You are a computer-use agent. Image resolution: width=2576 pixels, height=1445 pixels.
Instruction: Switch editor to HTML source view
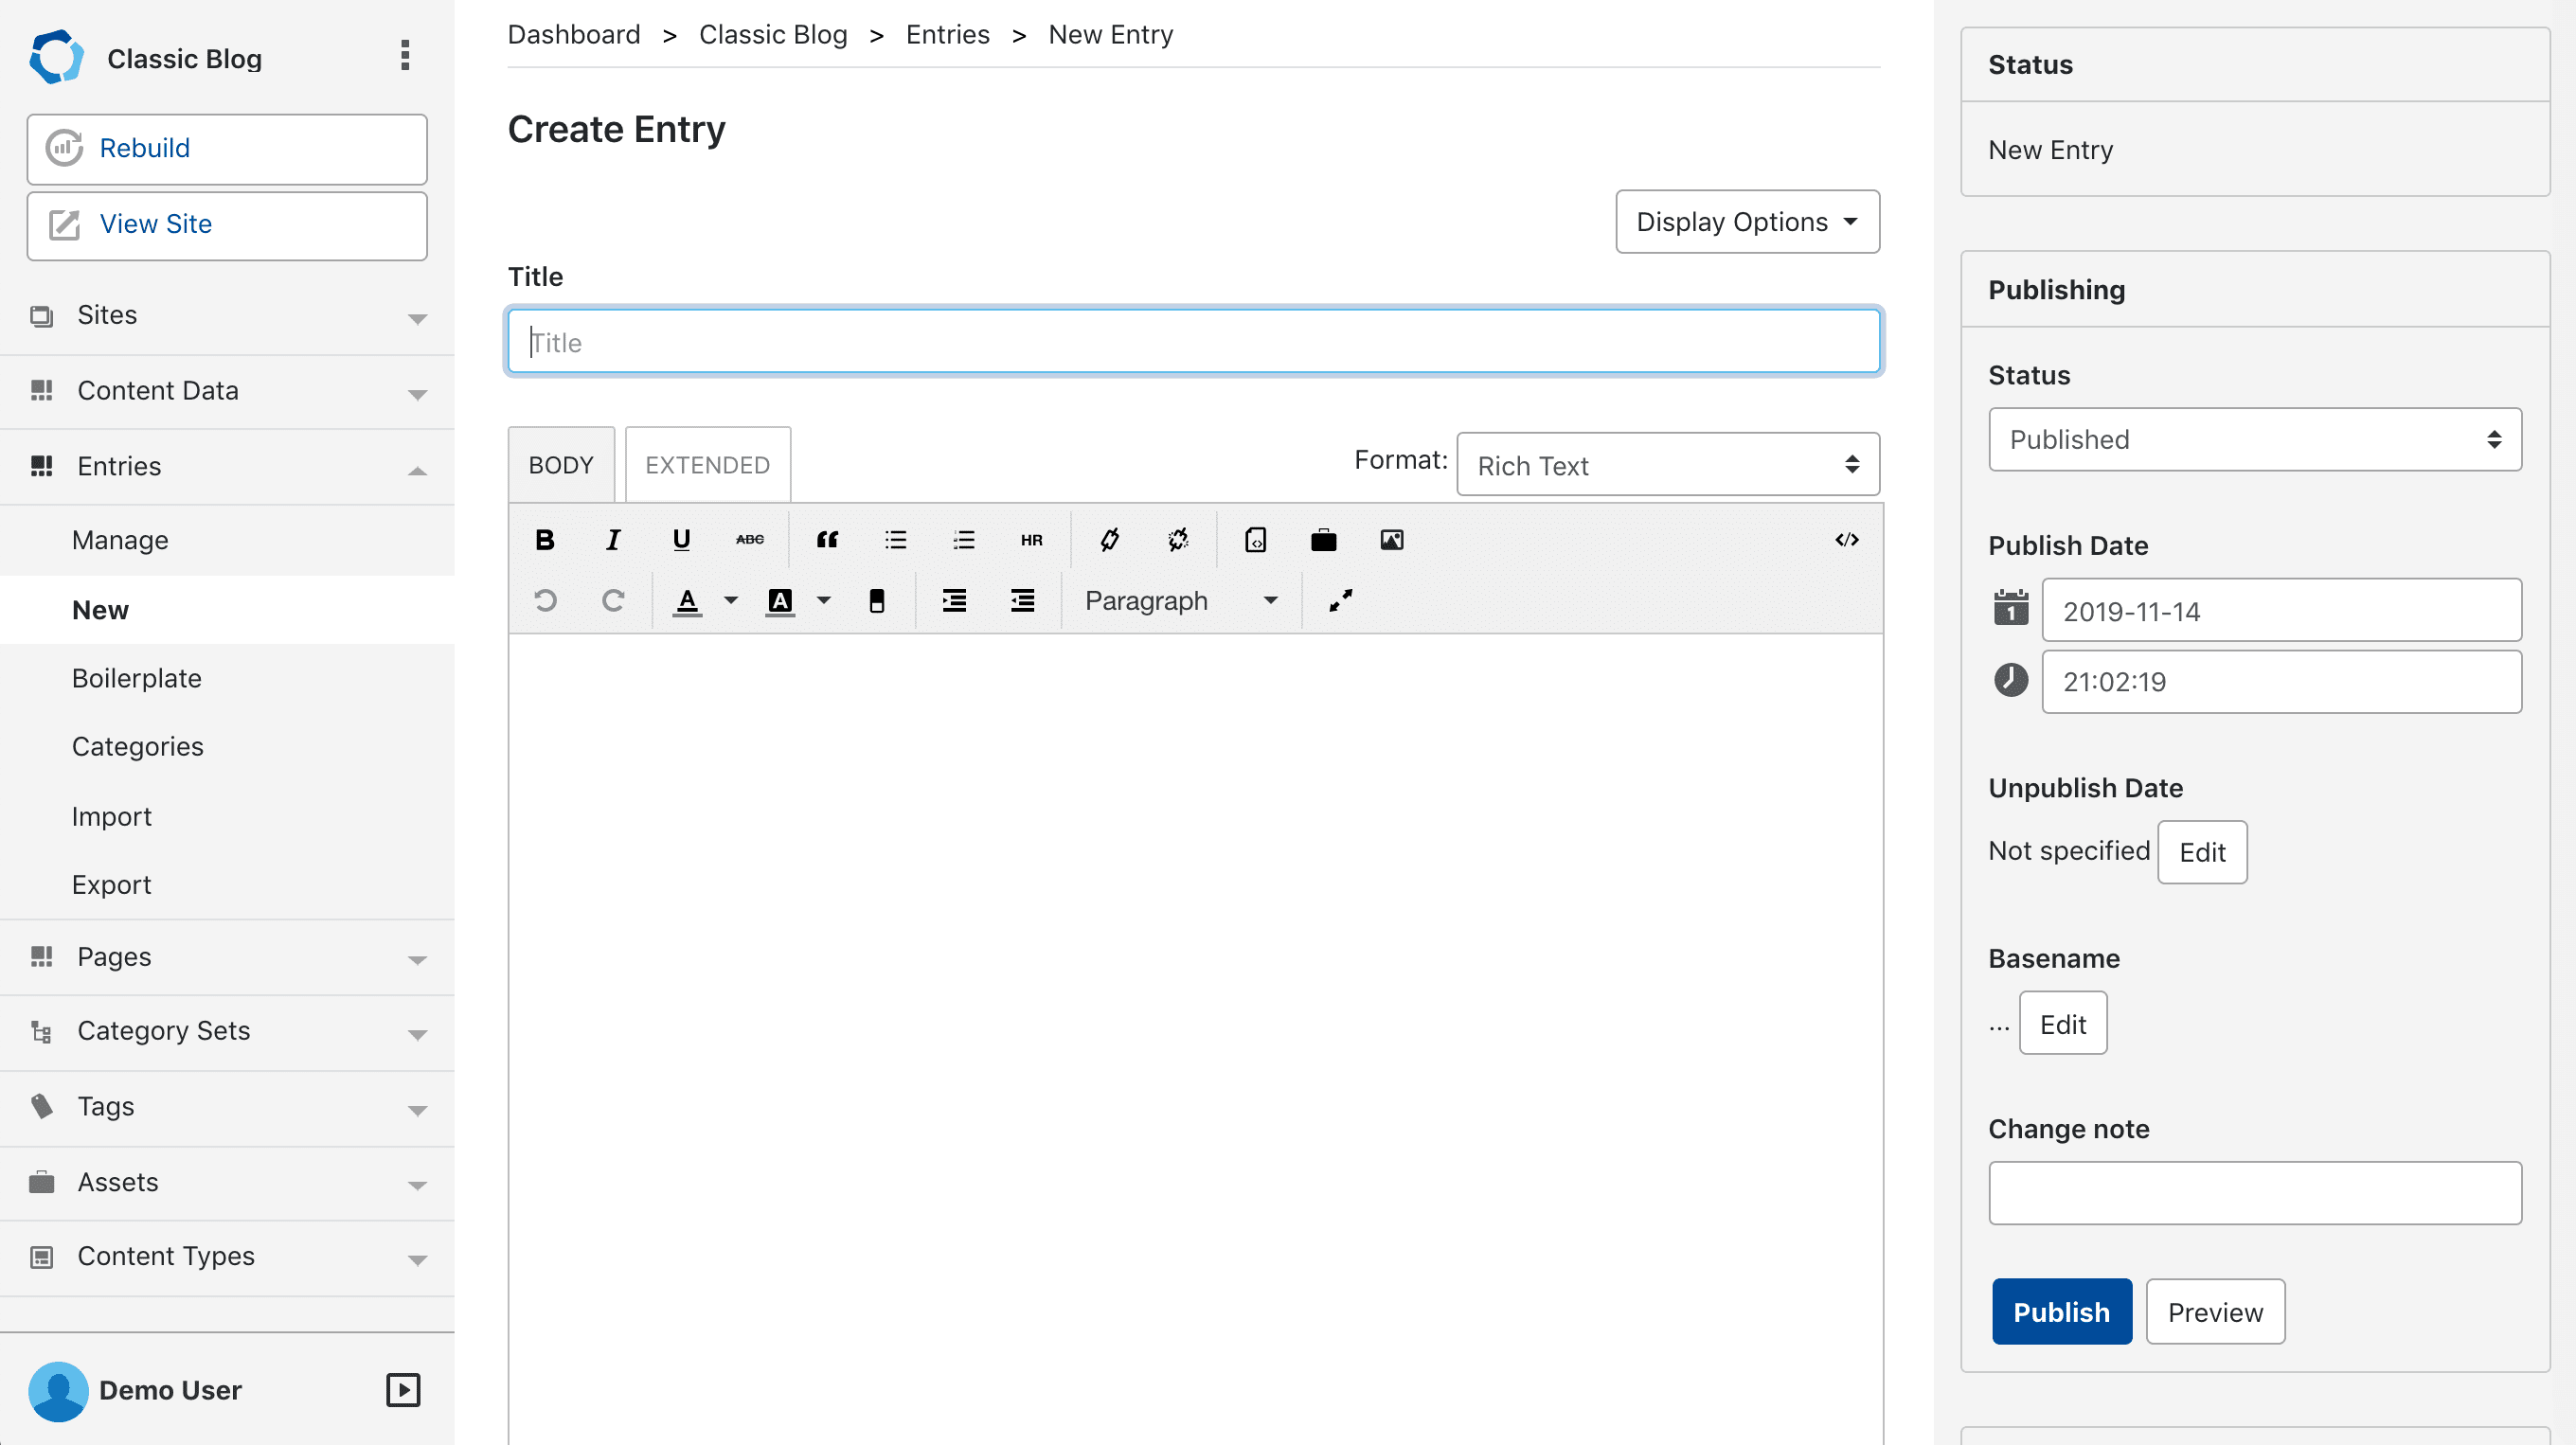pos(1846,540)
